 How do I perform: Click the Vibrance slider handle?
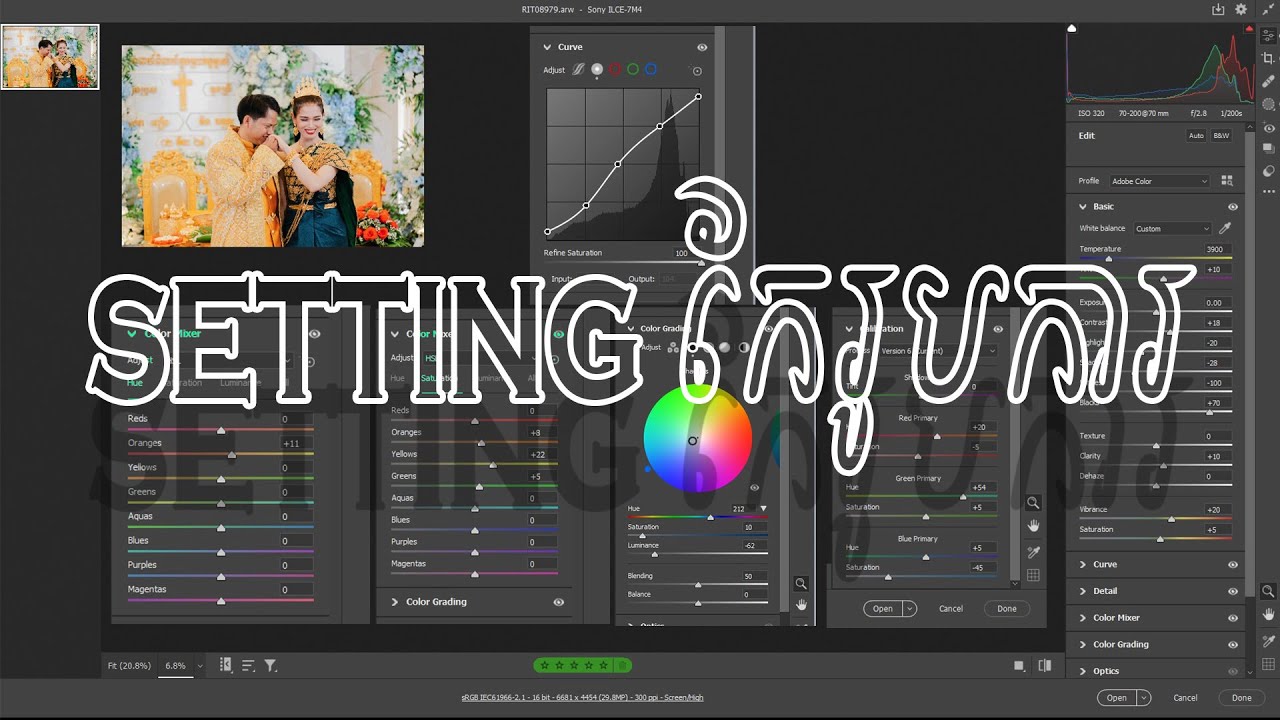click(x=1171, y=519)
